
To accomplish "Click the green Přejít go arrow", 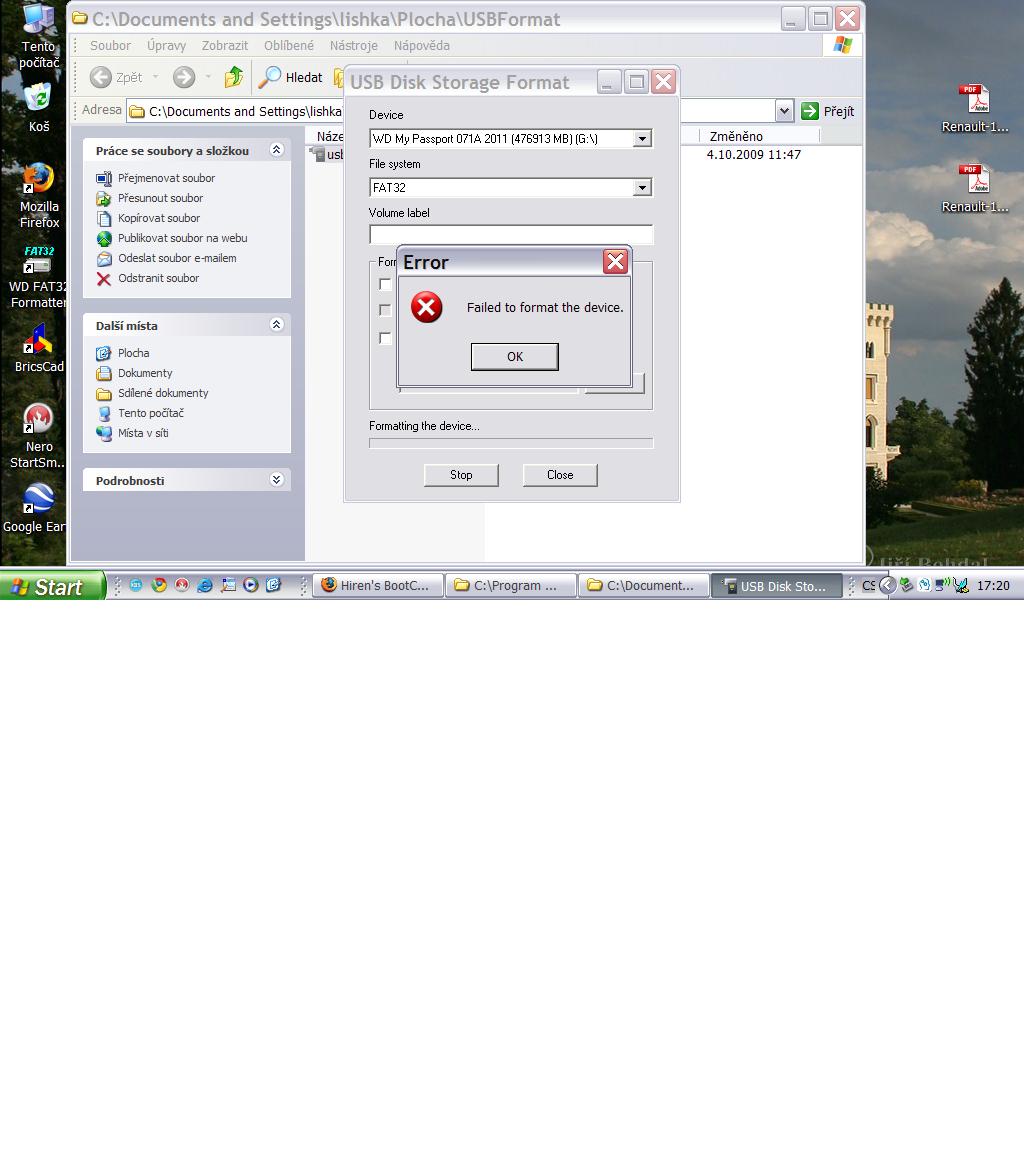I will pyautogui.click(x=810, y=111).
